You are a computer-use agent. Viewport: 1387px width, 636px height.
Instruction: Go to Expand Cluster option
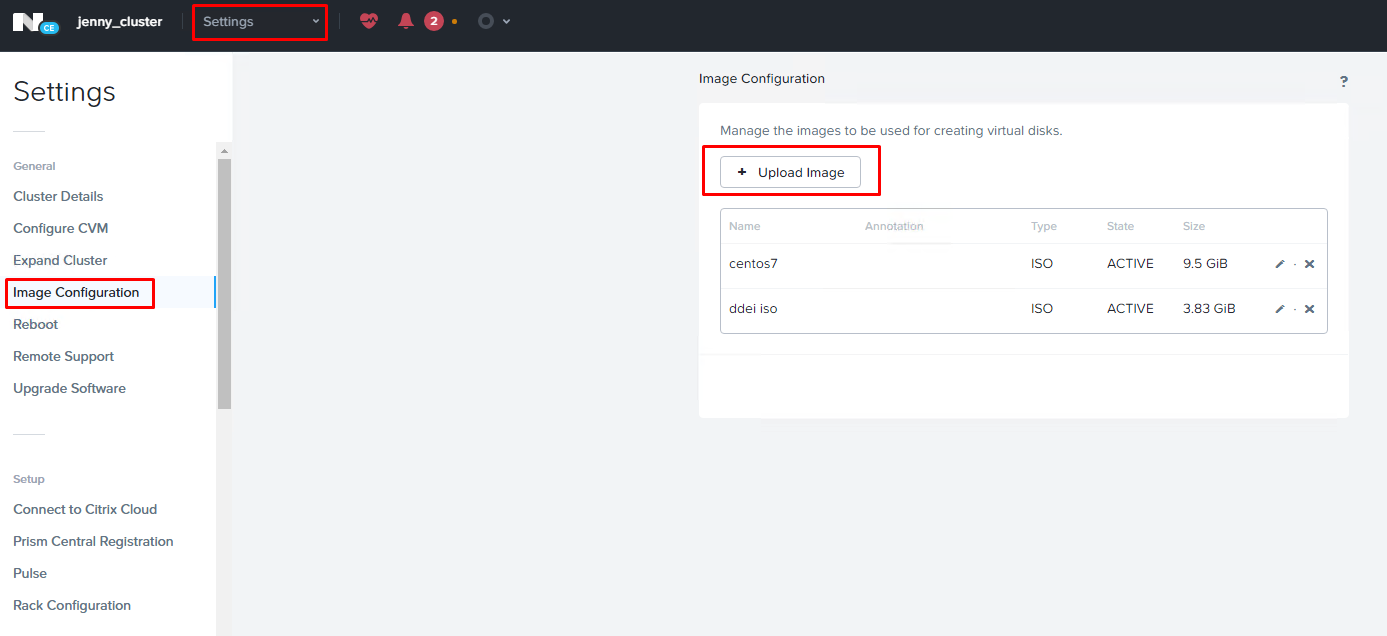point(60,261)
